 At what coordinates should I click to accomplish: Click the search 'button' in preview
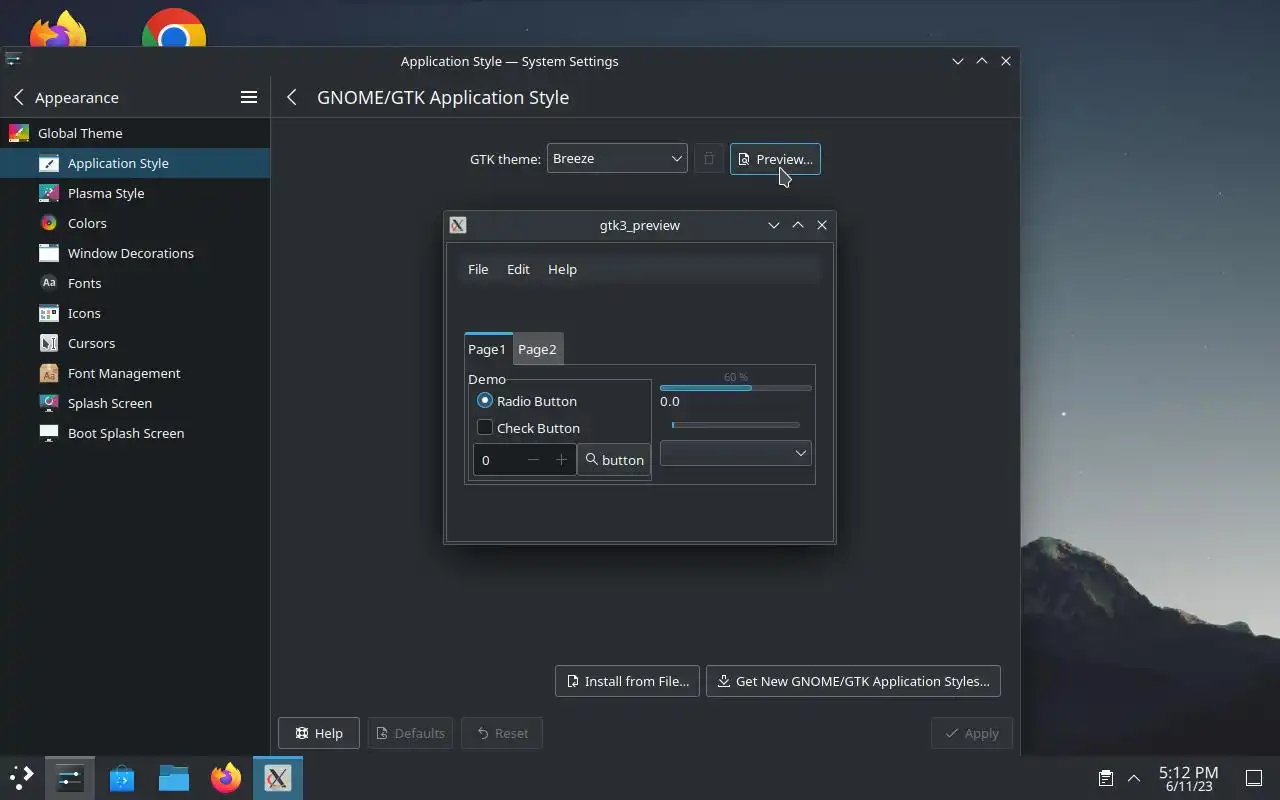pos(614,460)
